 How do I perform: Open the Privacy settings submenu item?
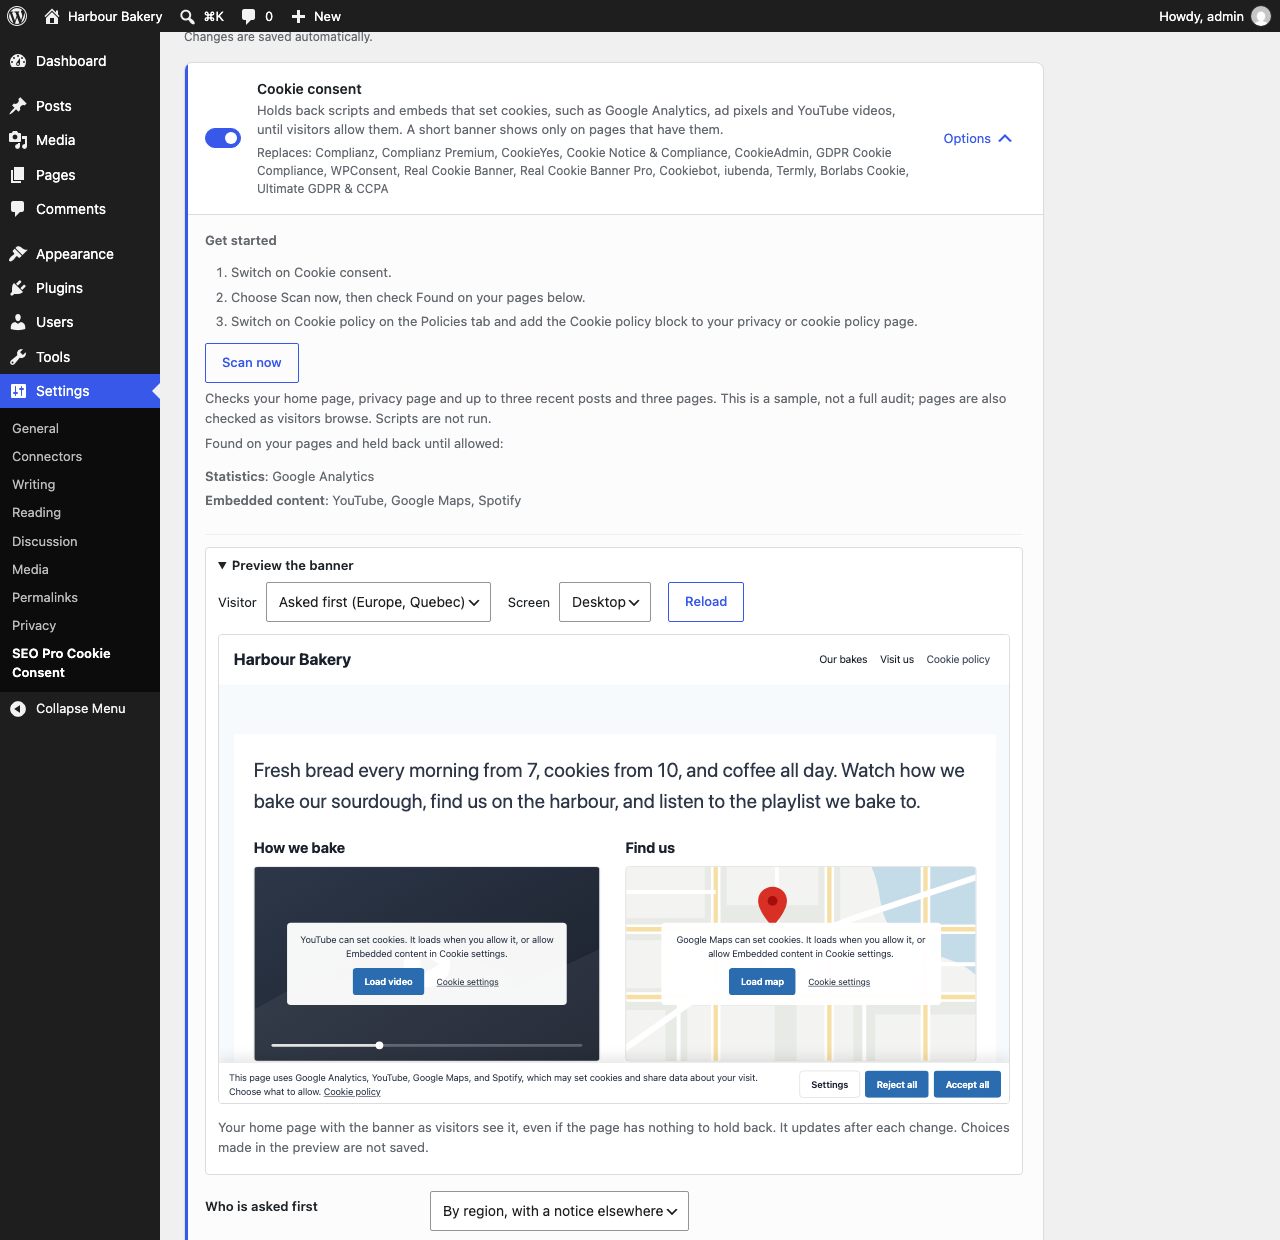point(34,625)
